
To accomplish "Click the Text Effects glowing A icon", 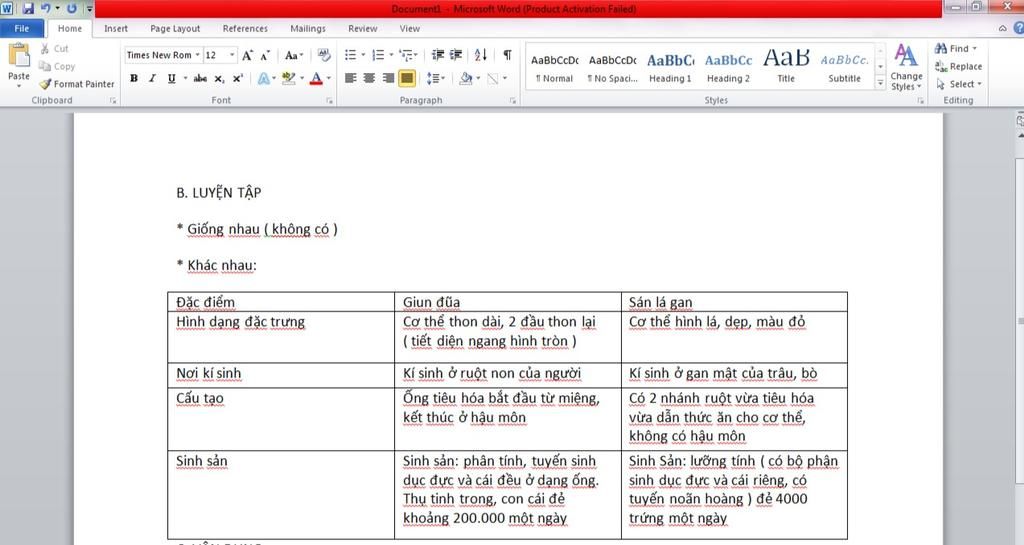I will (264, 78).
